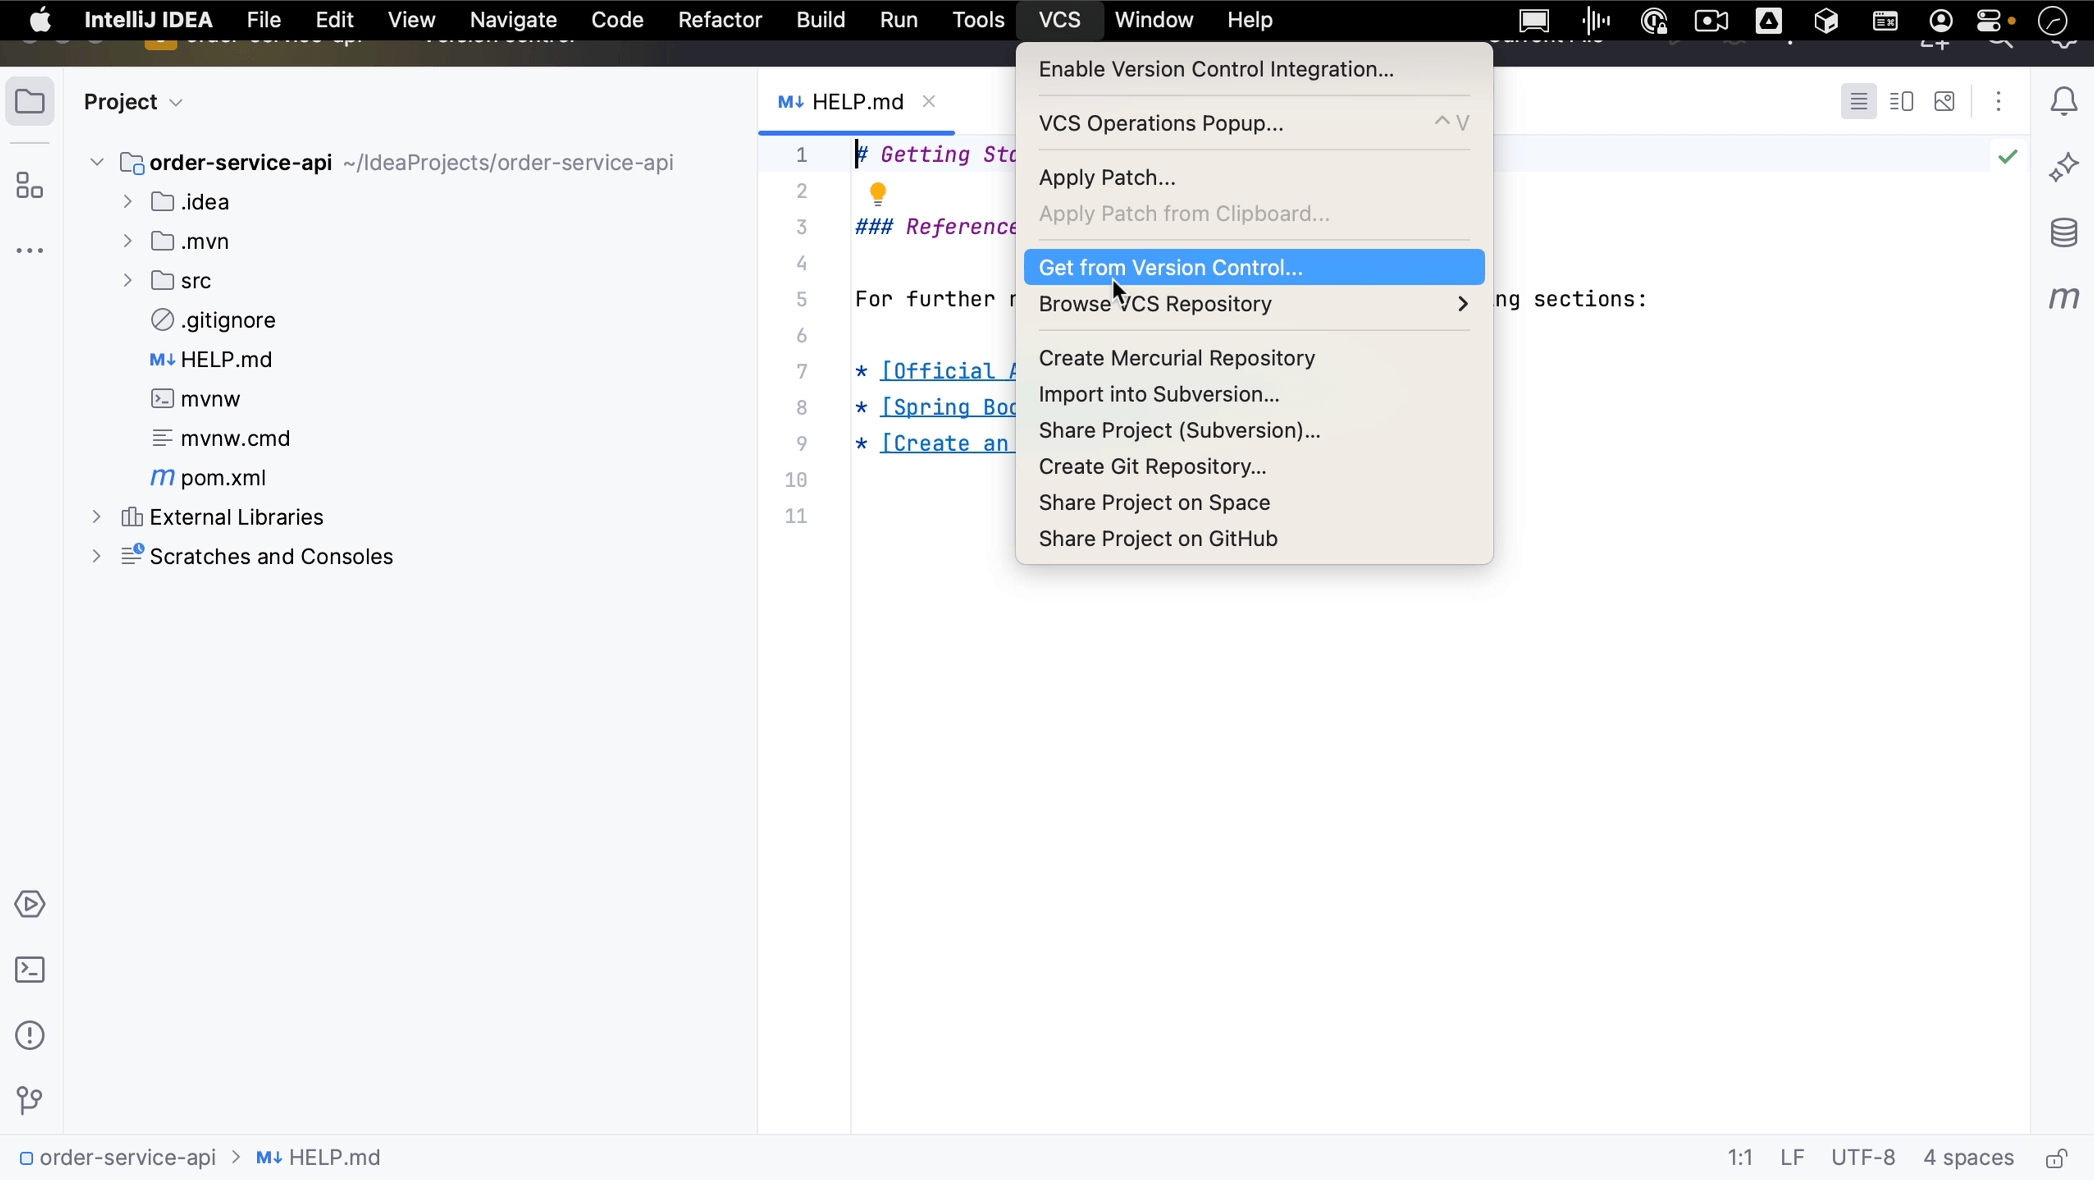This screenshot has height=1180, width=2094.
Task: Click the More Tool Windows ellipsis icon
Action: [29, 250]
